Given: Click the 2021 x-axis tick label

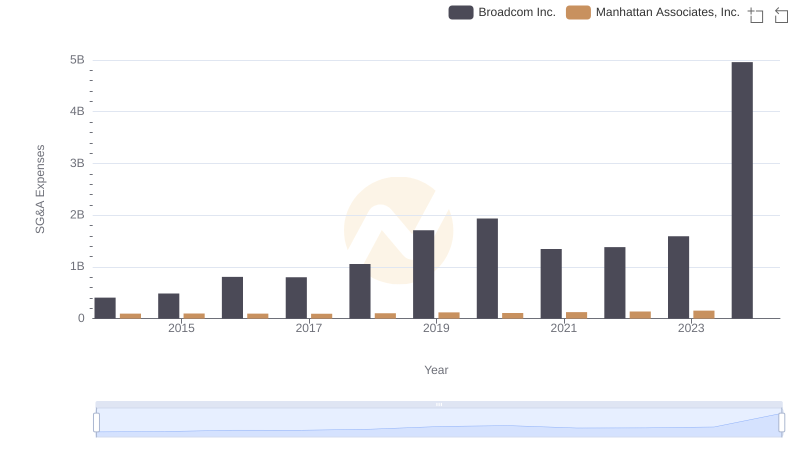Looking at the screenshot, I should point(563,328).
